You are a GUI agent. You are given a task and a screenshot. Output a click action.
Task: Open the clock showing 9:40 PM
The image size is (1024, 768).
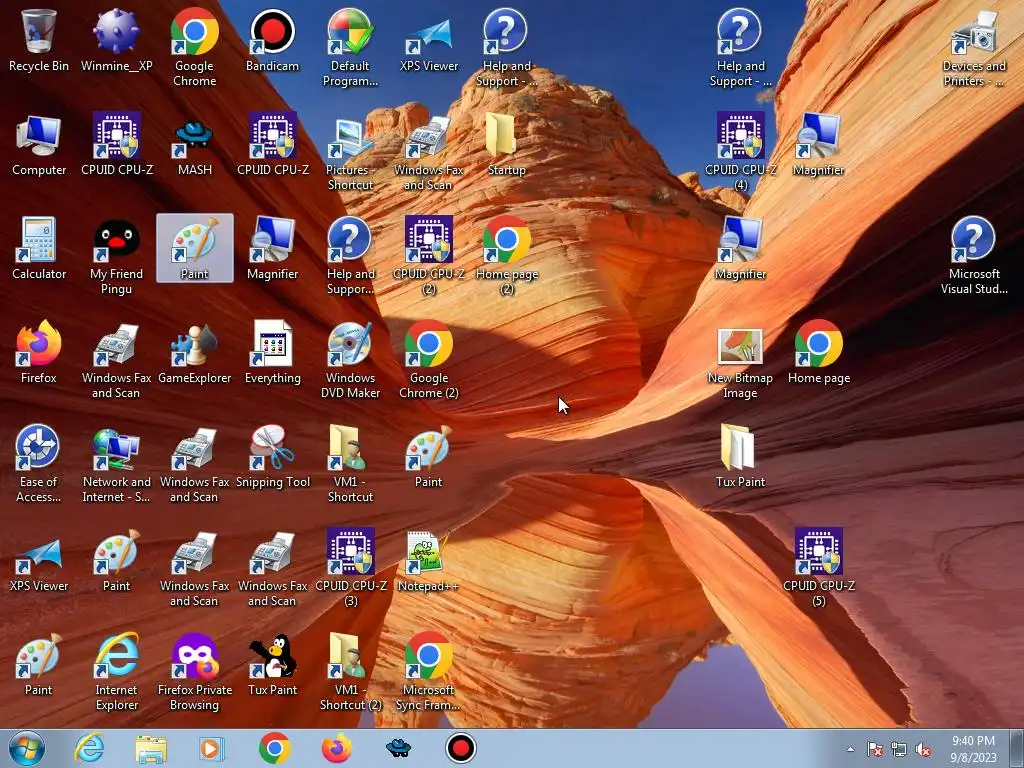973,749
